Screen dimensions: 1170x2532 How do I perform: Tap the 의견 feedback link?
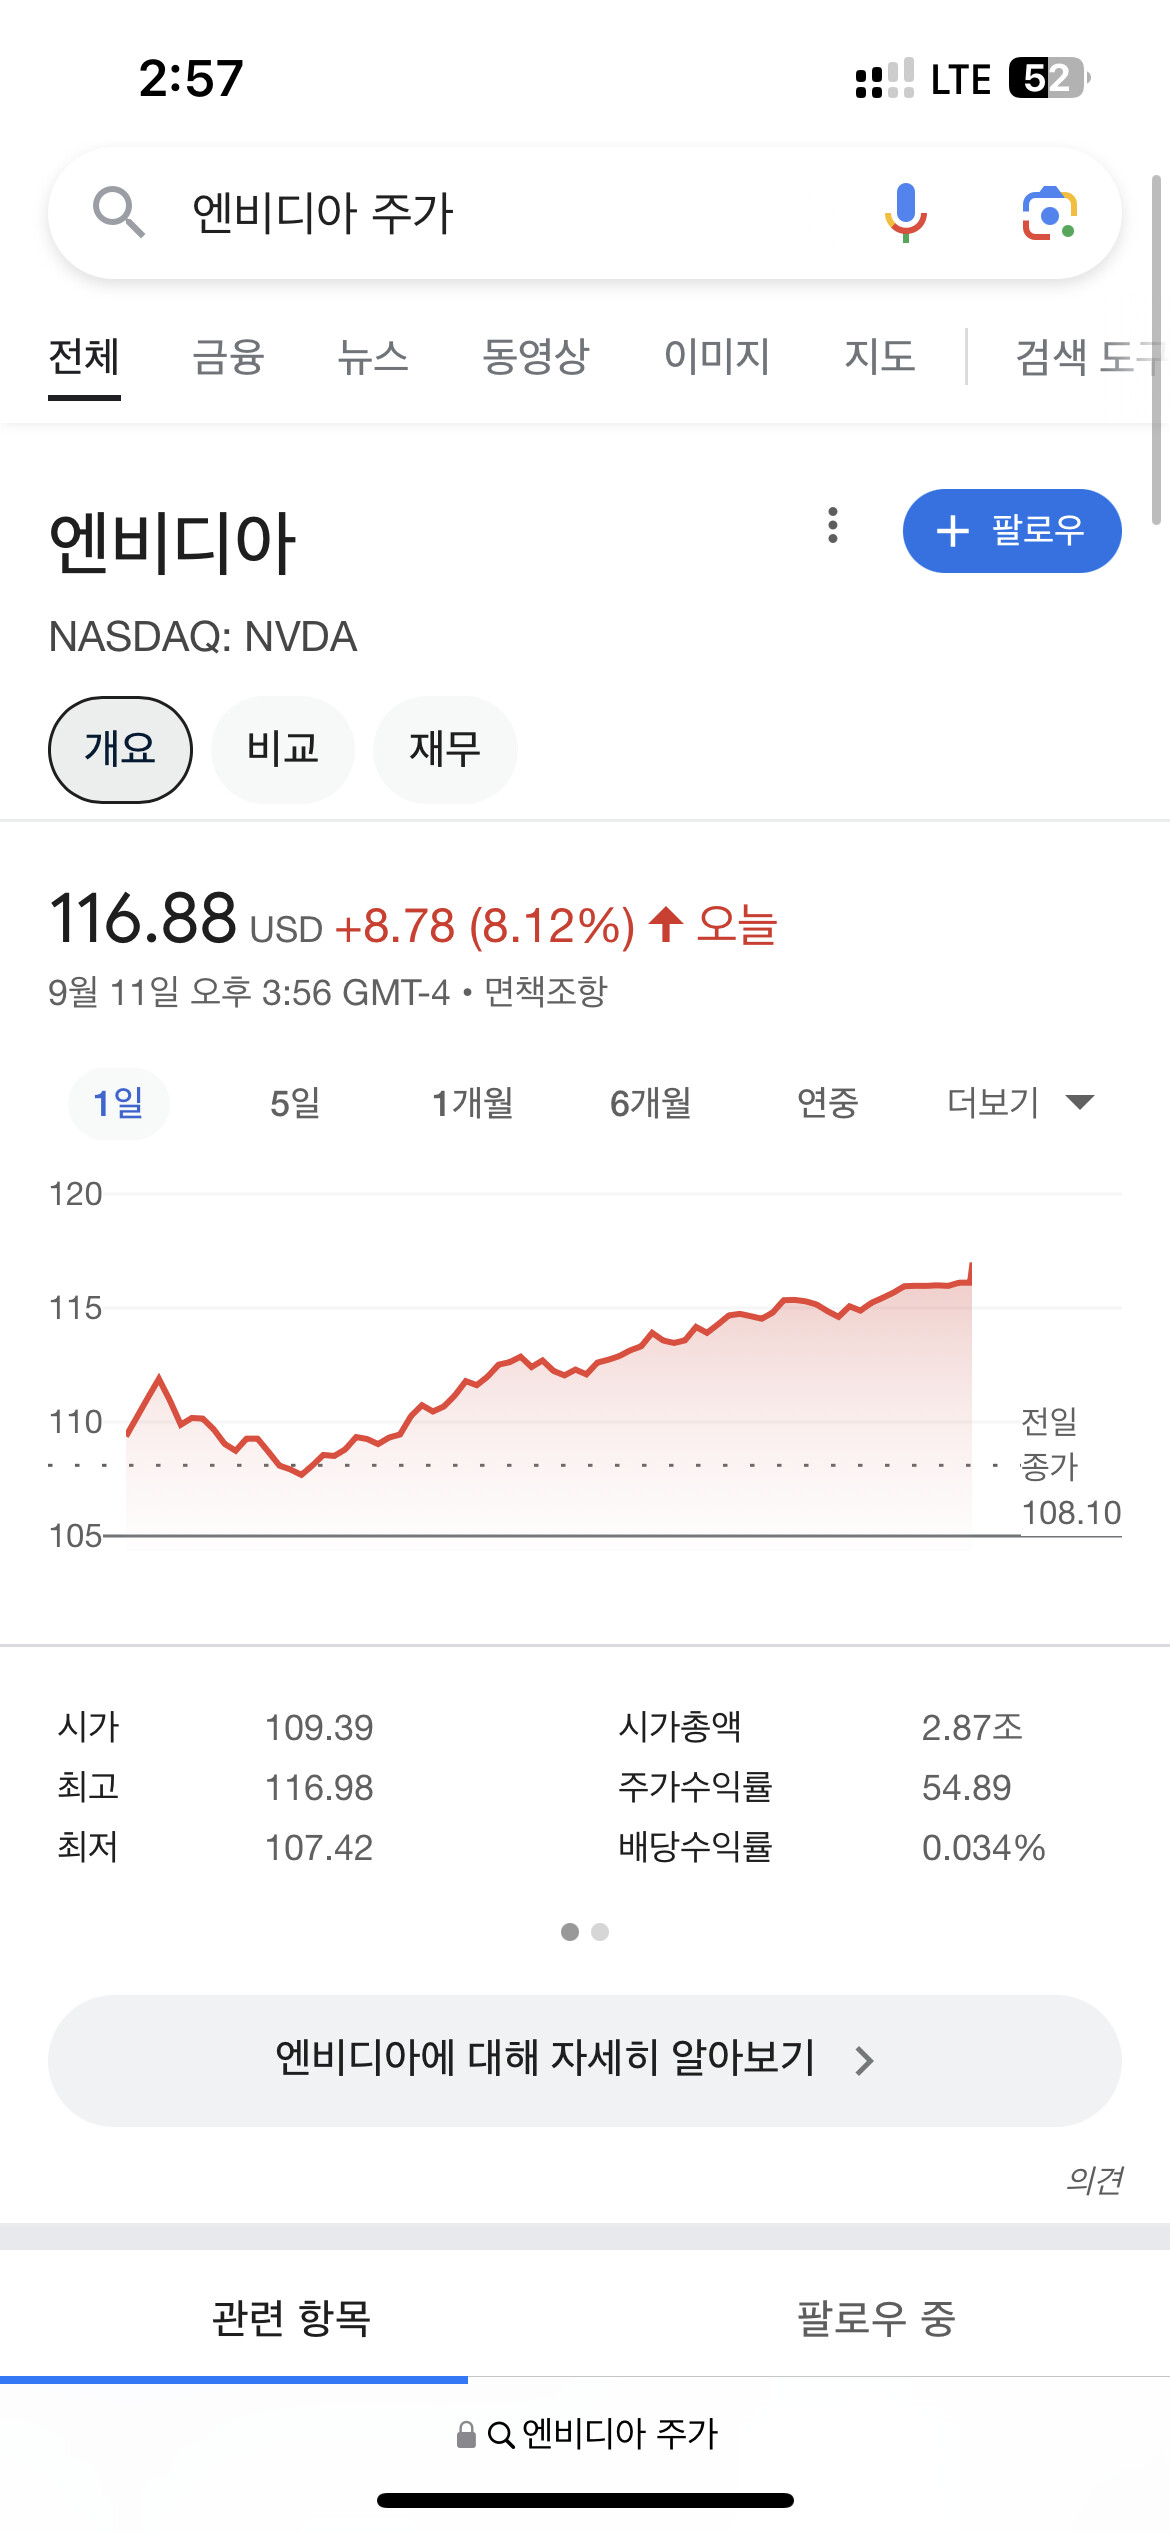point(1094,2180)
